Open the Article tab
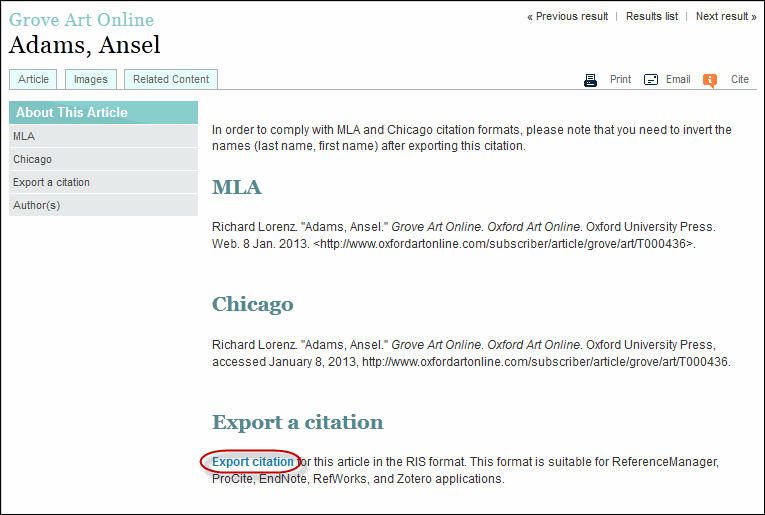Image resolution: width=765 pixels, height=515 pixels. [x=33, y=79]
